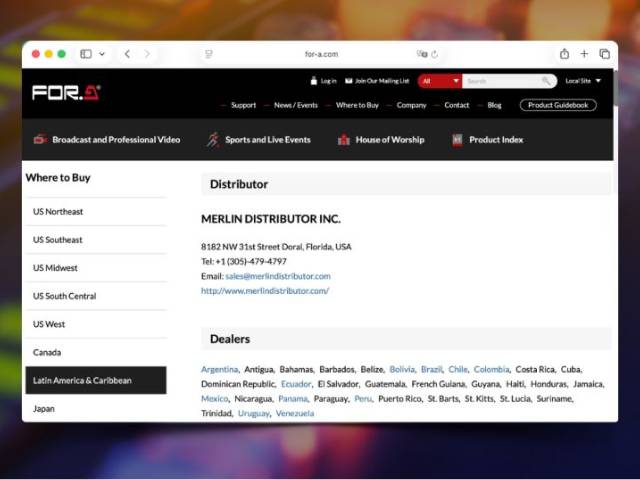Click the House of Worship building icon
The height and width of the screenshot is (480, 640).
344,140
